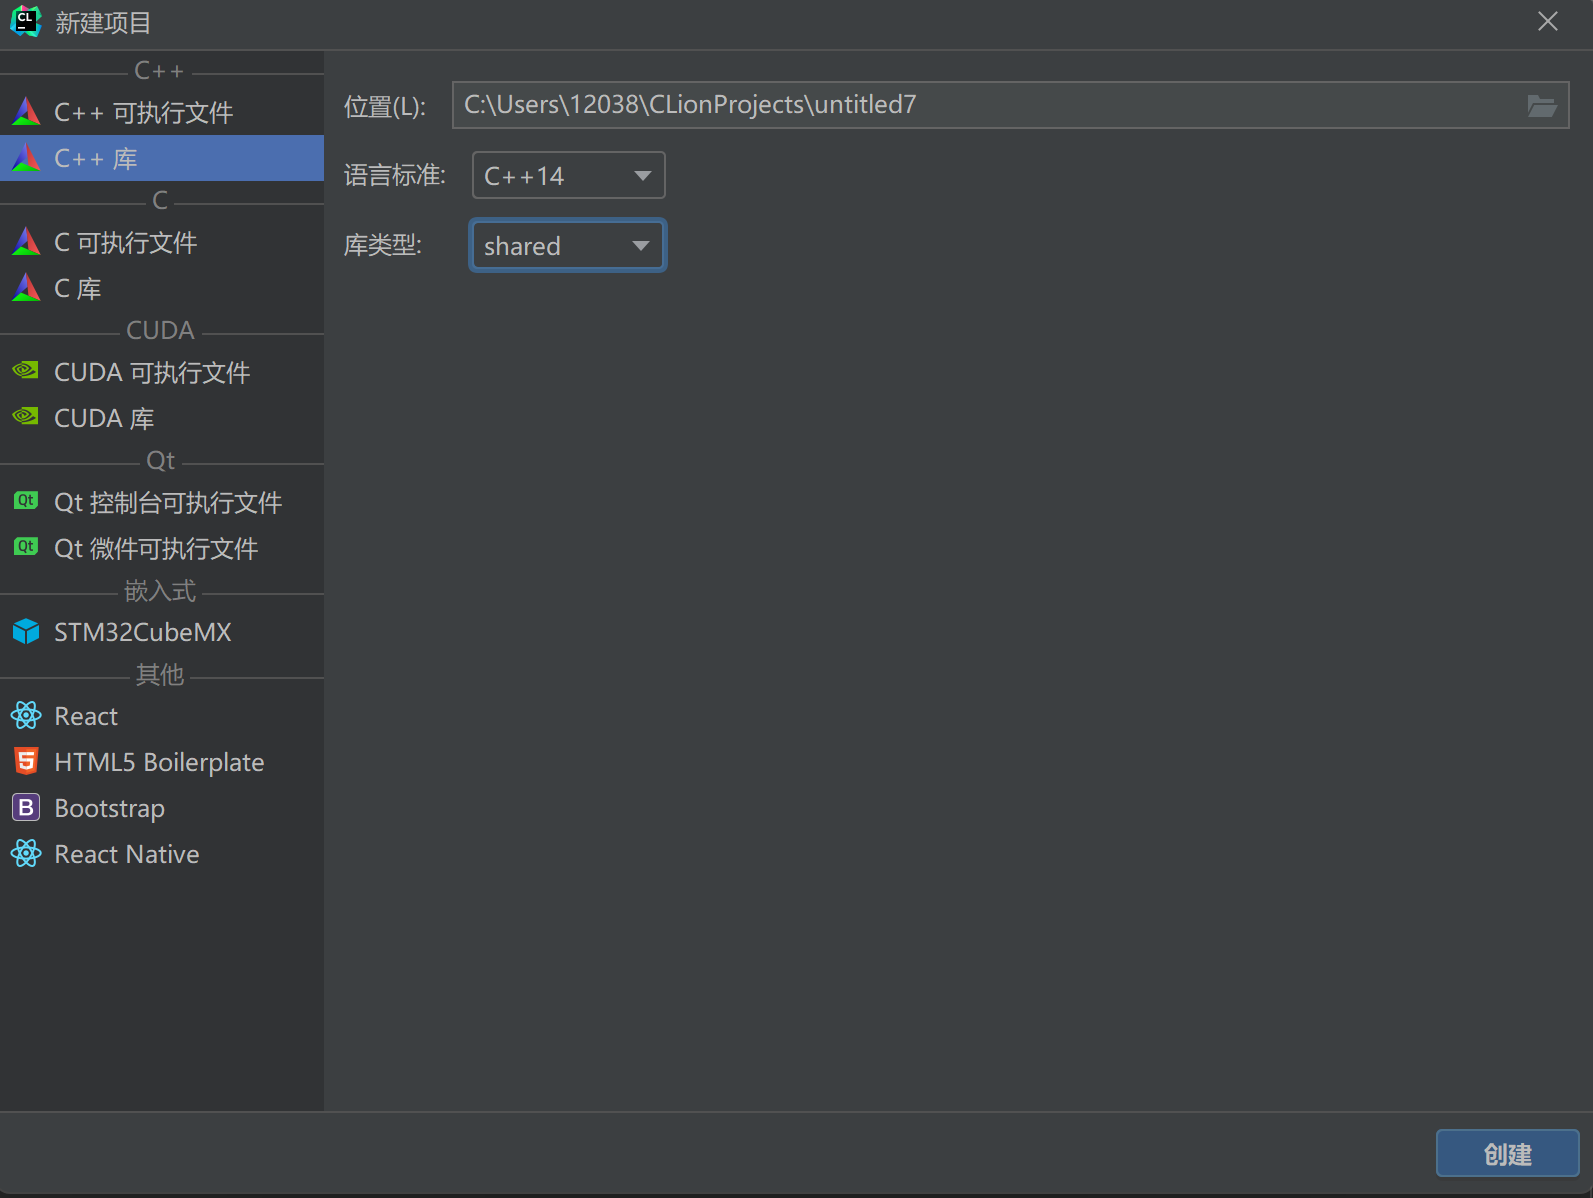
Task: Click the NVIDIA icon beside CUDA 库
Action: (26, 417)
